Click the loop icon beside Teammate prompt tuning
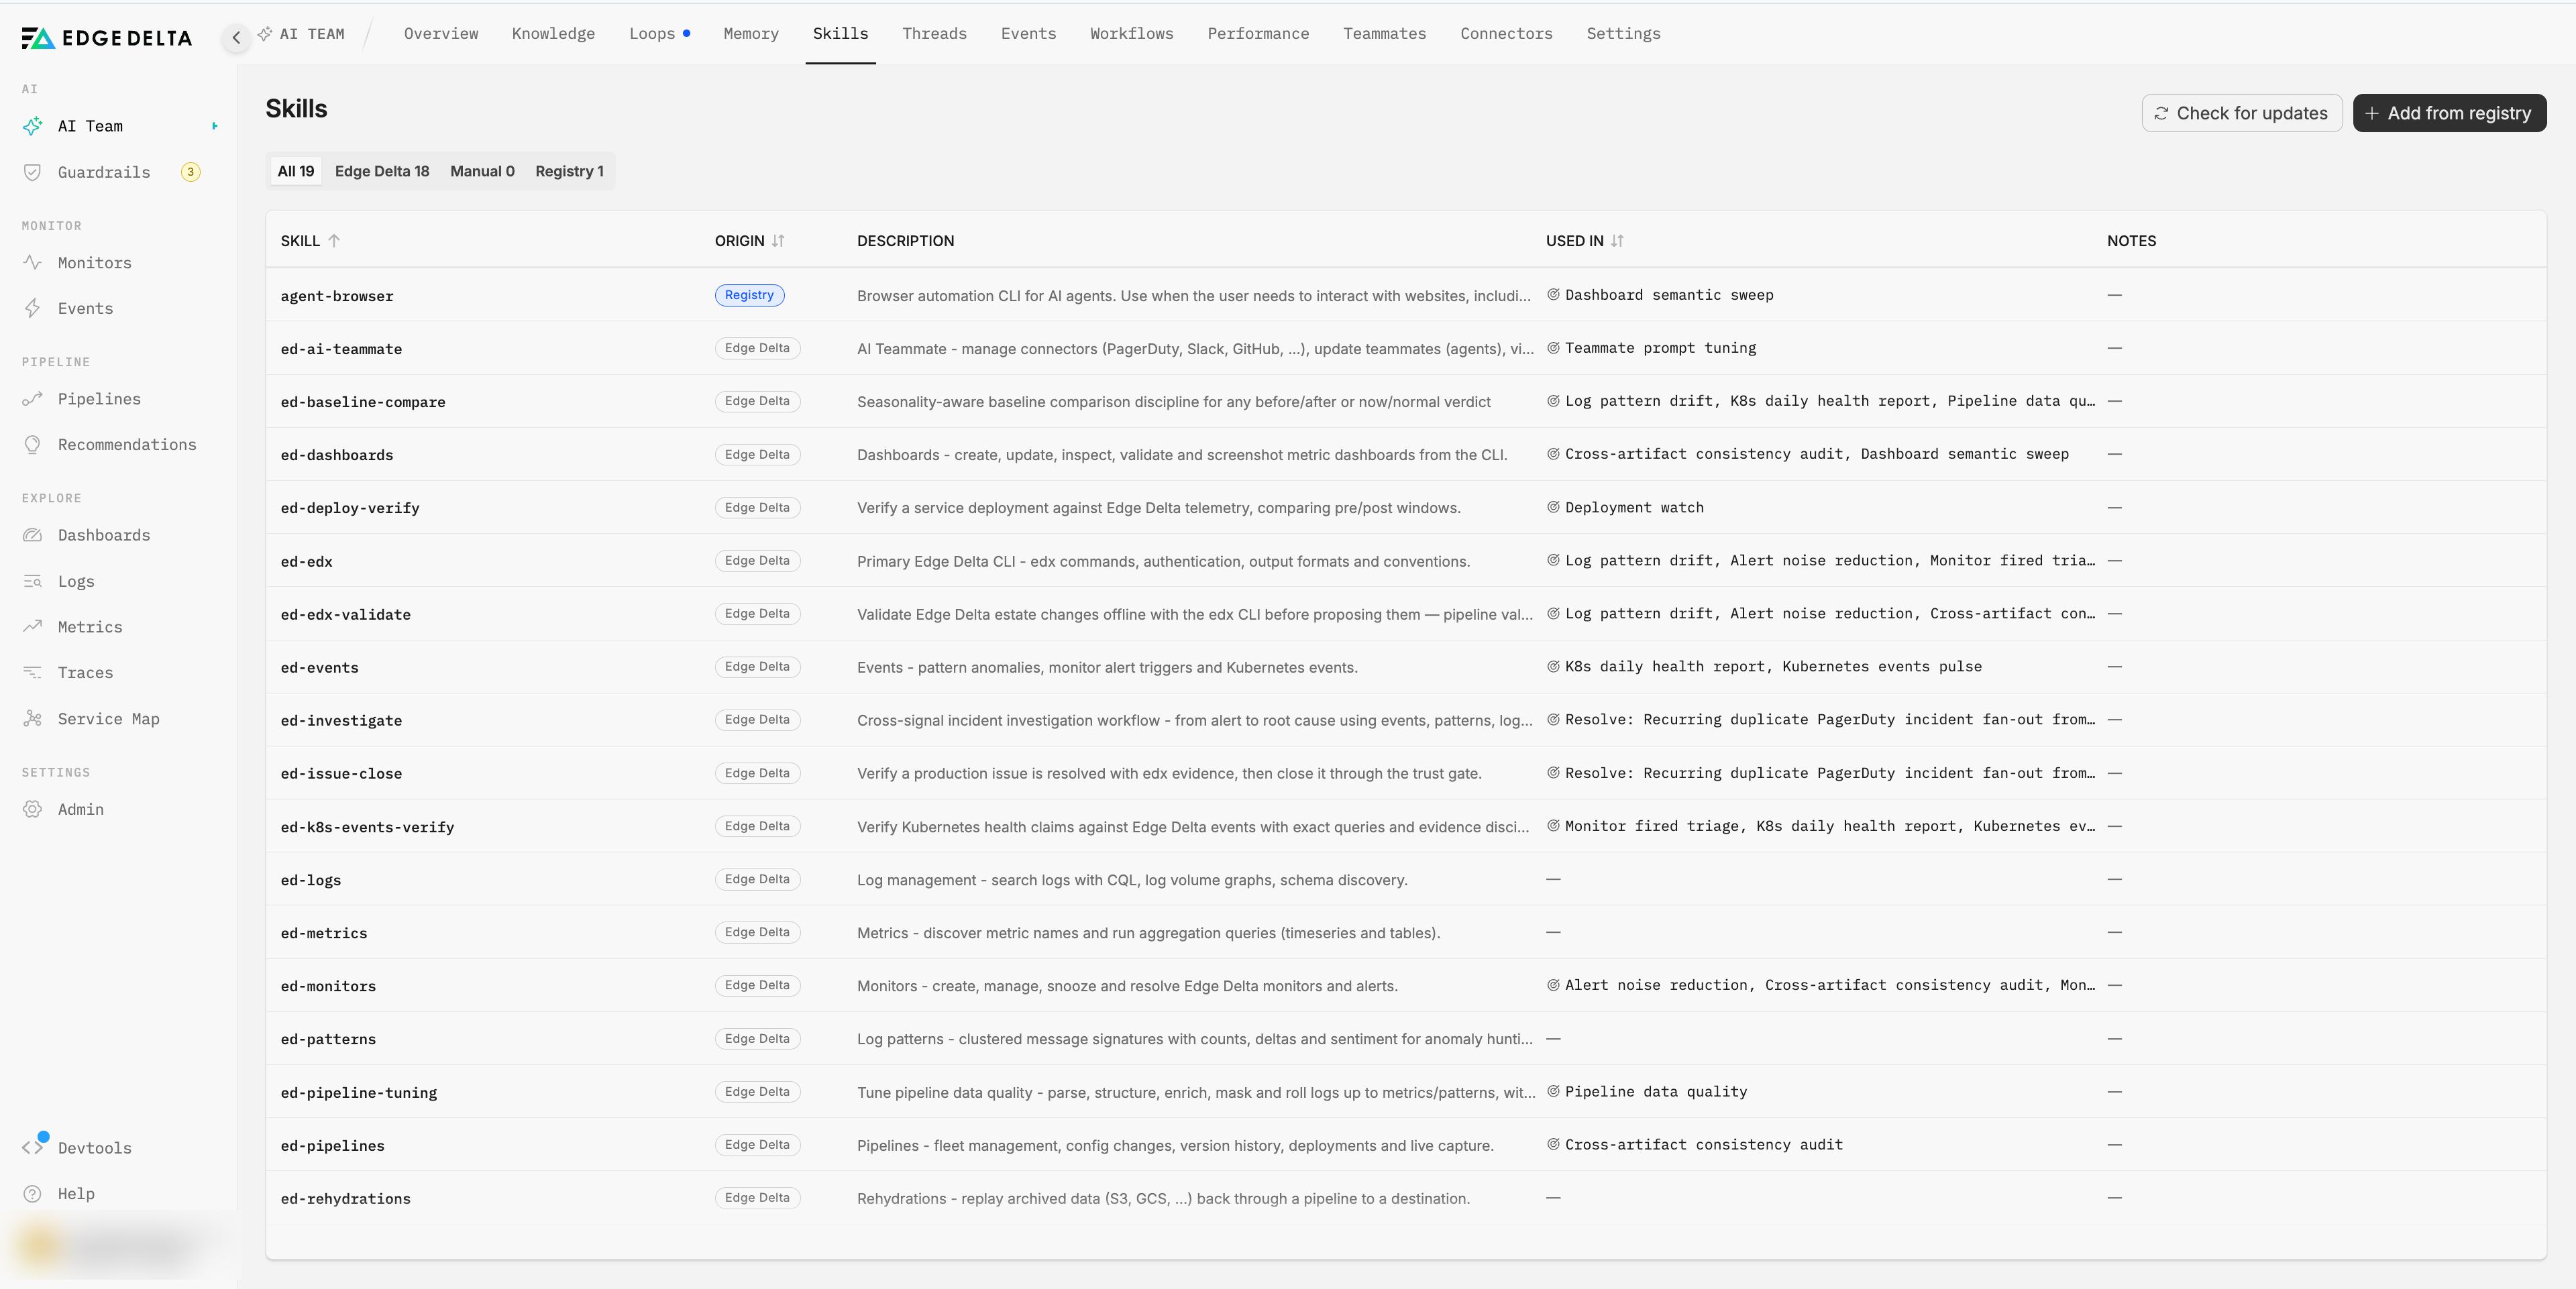 coord(1553,348)
